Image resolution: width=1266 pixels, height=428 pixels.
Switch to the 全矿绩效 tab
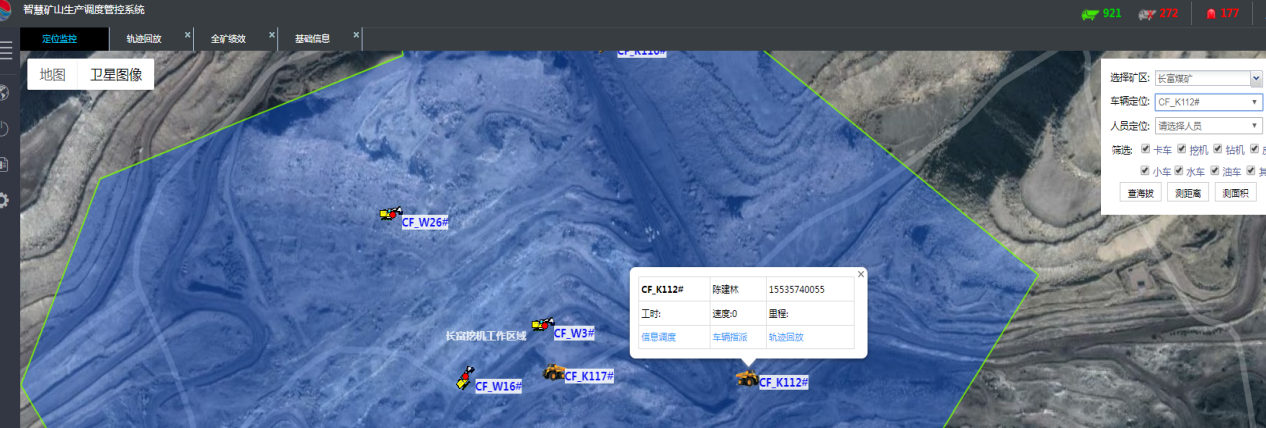click(x=227, y=39)
